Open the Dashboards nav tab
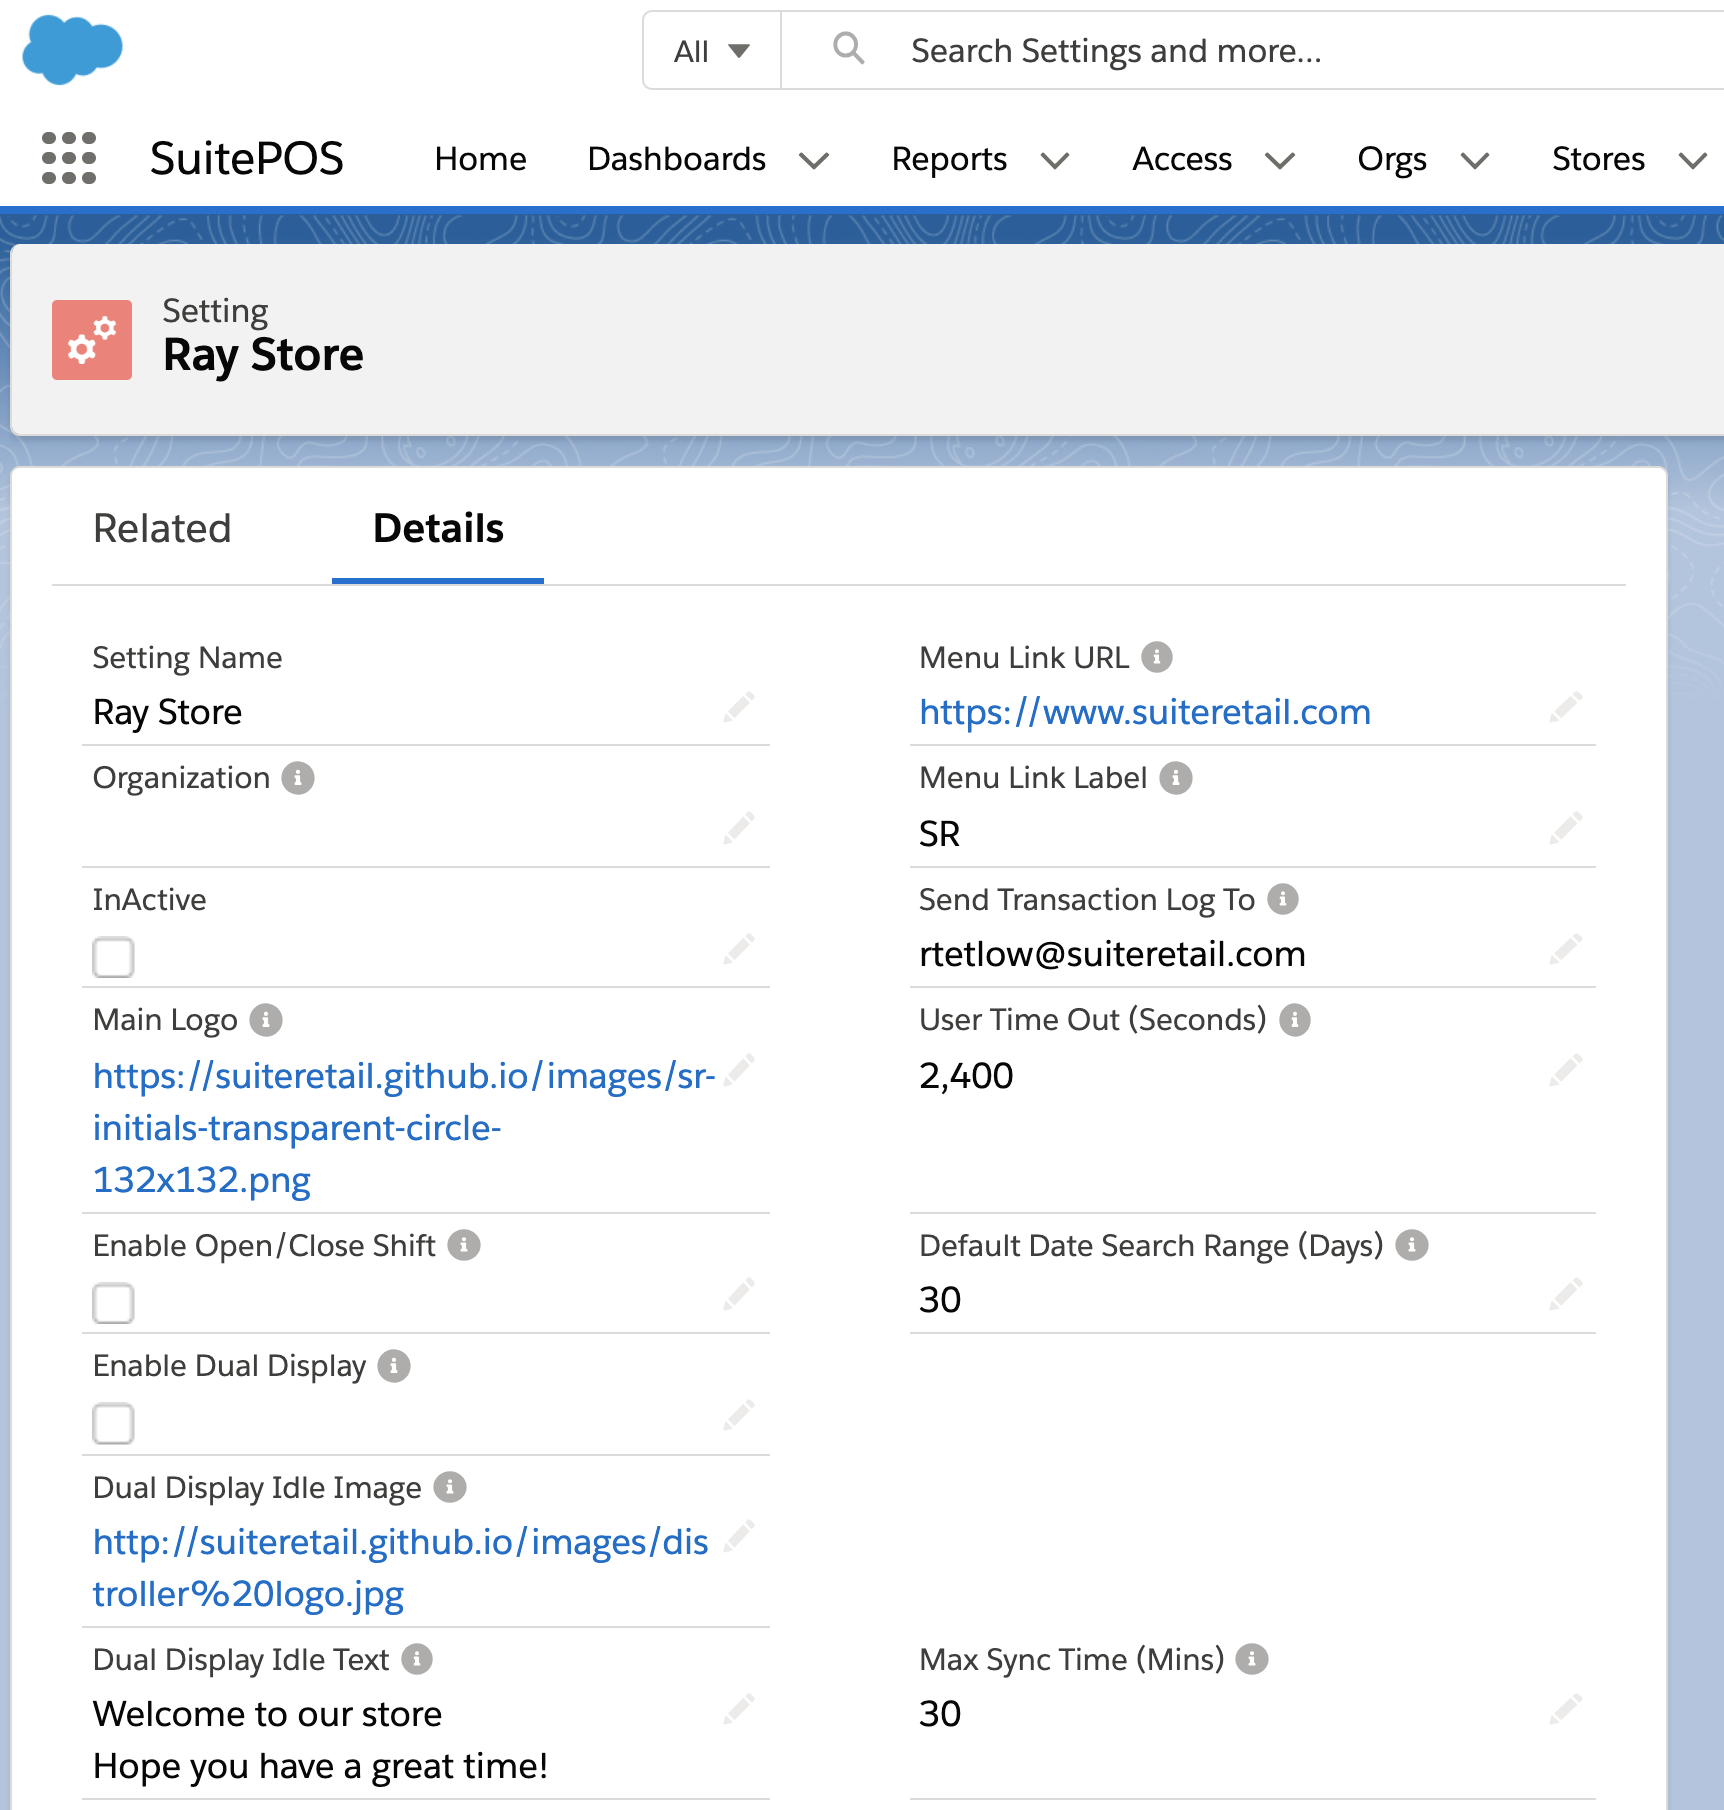The height and width of the screenshot is (1810, 1724). tap(677, 159)
